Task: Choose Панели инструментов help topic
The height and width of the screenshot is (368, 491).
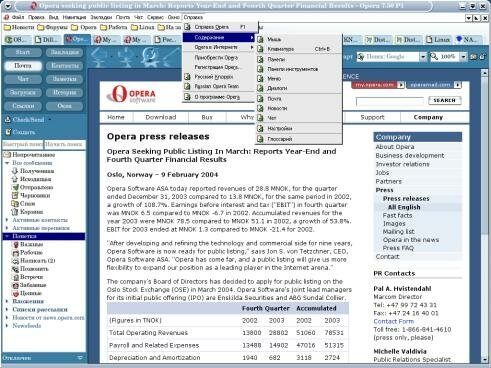Action: click(299, 69)
